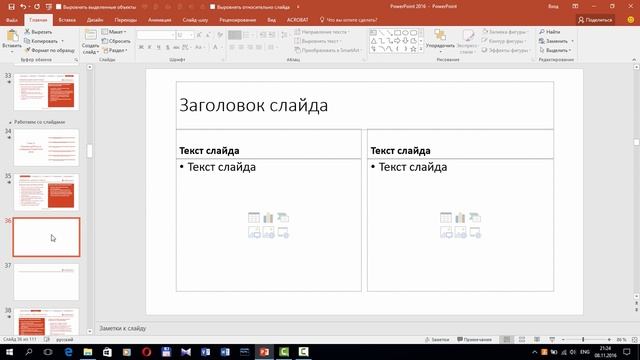
Task: Select slide 37 thumbnail
Action: [x=46, y=282]
